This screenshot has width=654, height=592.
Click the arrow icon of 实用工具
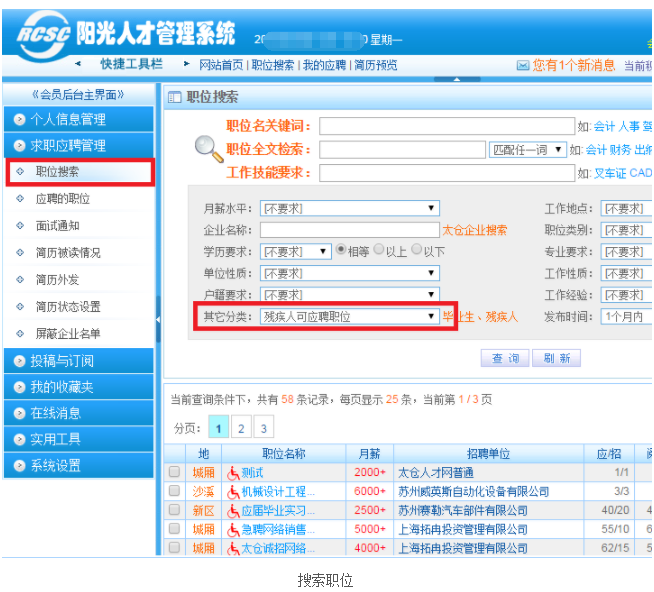19,440
